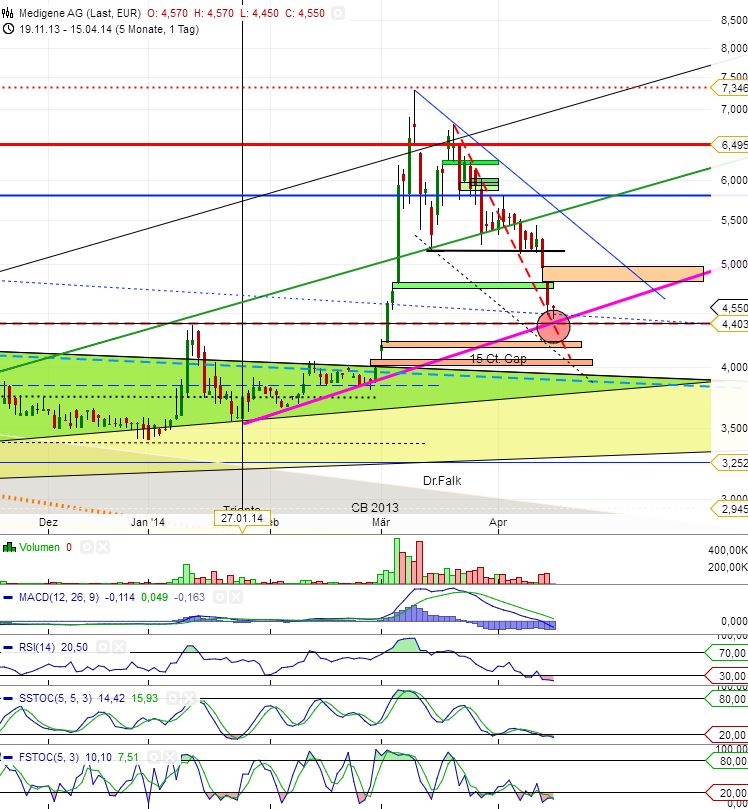The image size is (748, 809).
Task: Click the candlestick chart type icon beside Medigene AG
Action: coord(8,13)
